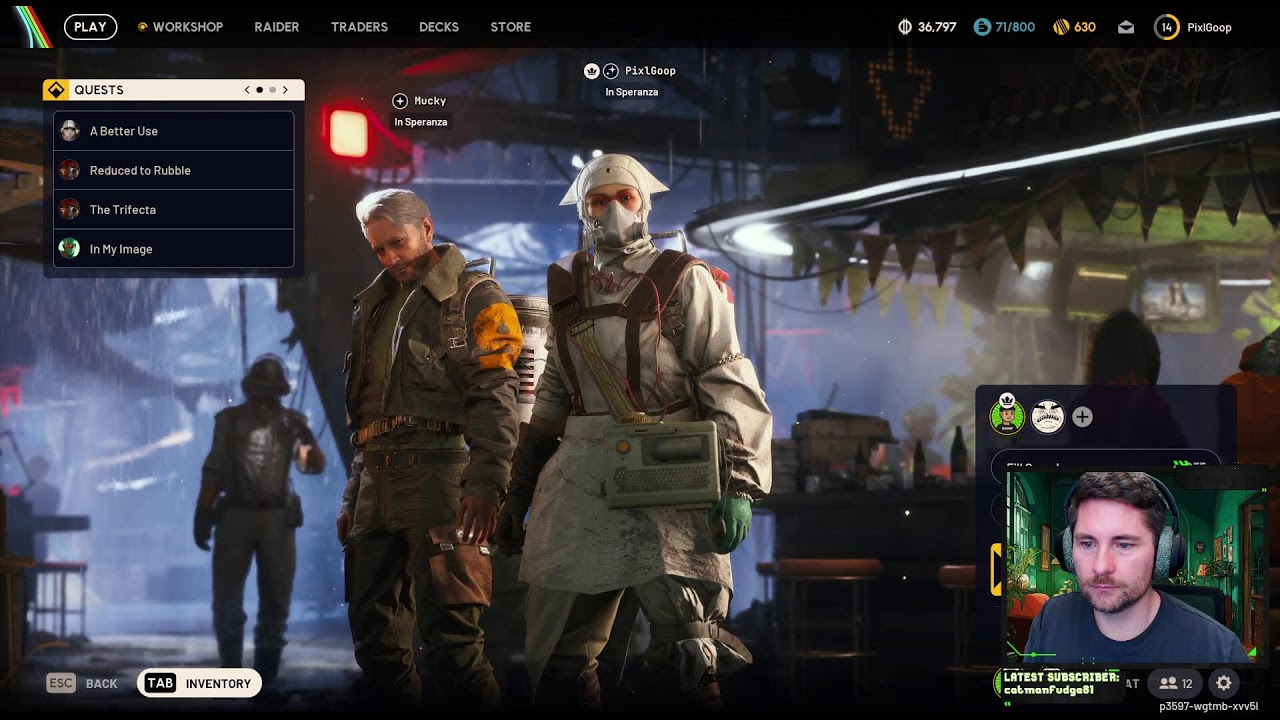Add a party member with plus button
Screen dimensions: 1280x720
1082,417
